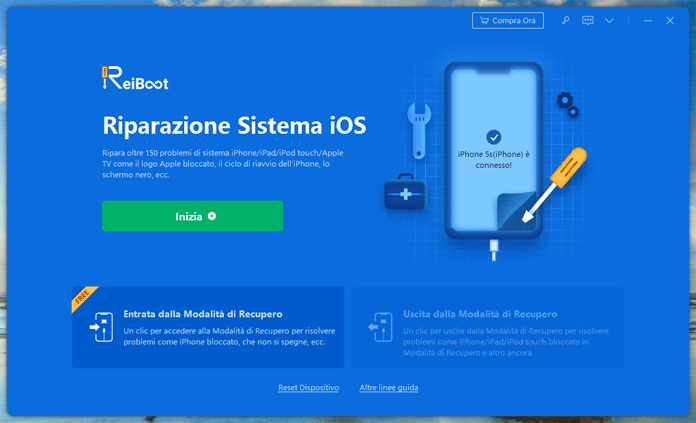Screen dimensions: 696x423
Task: Close the ReiBoot window
Action: [670, 20]
